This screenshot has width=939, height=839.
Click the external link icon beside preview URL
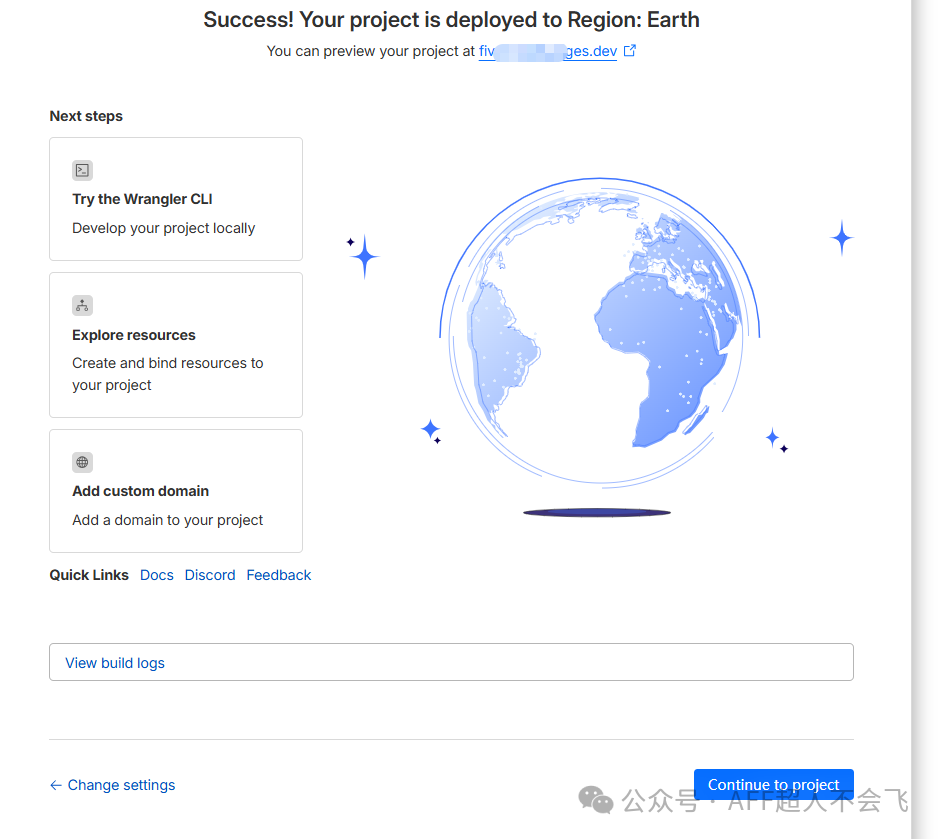click(630, 51)
